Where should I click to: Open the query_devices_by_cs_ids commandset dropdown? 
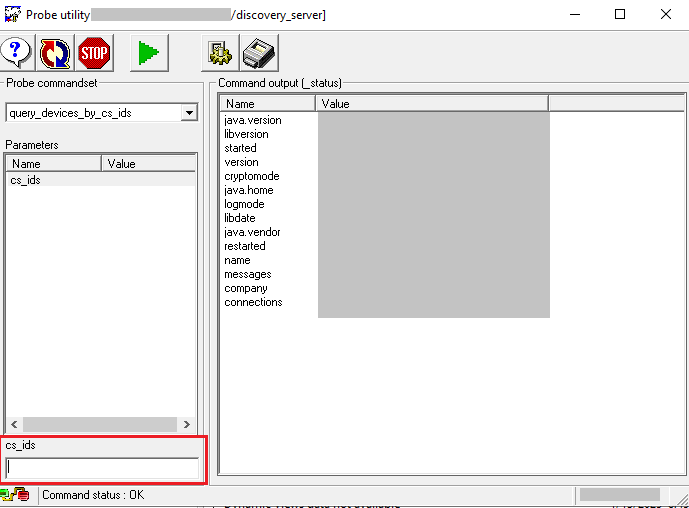(x=102, y=113)
